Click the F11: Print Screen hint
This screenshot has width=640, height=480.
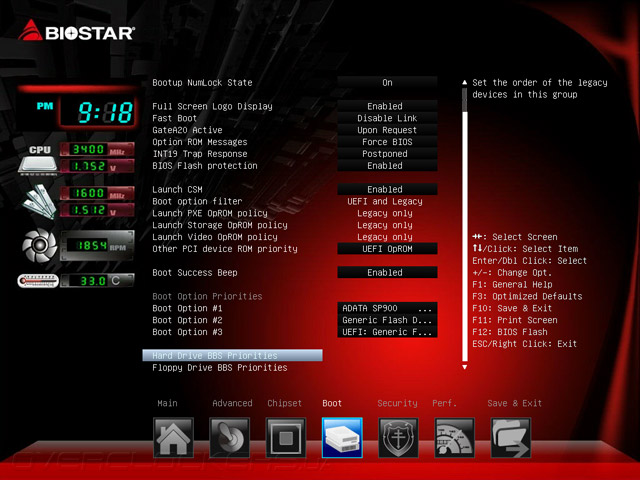(514, 320)
